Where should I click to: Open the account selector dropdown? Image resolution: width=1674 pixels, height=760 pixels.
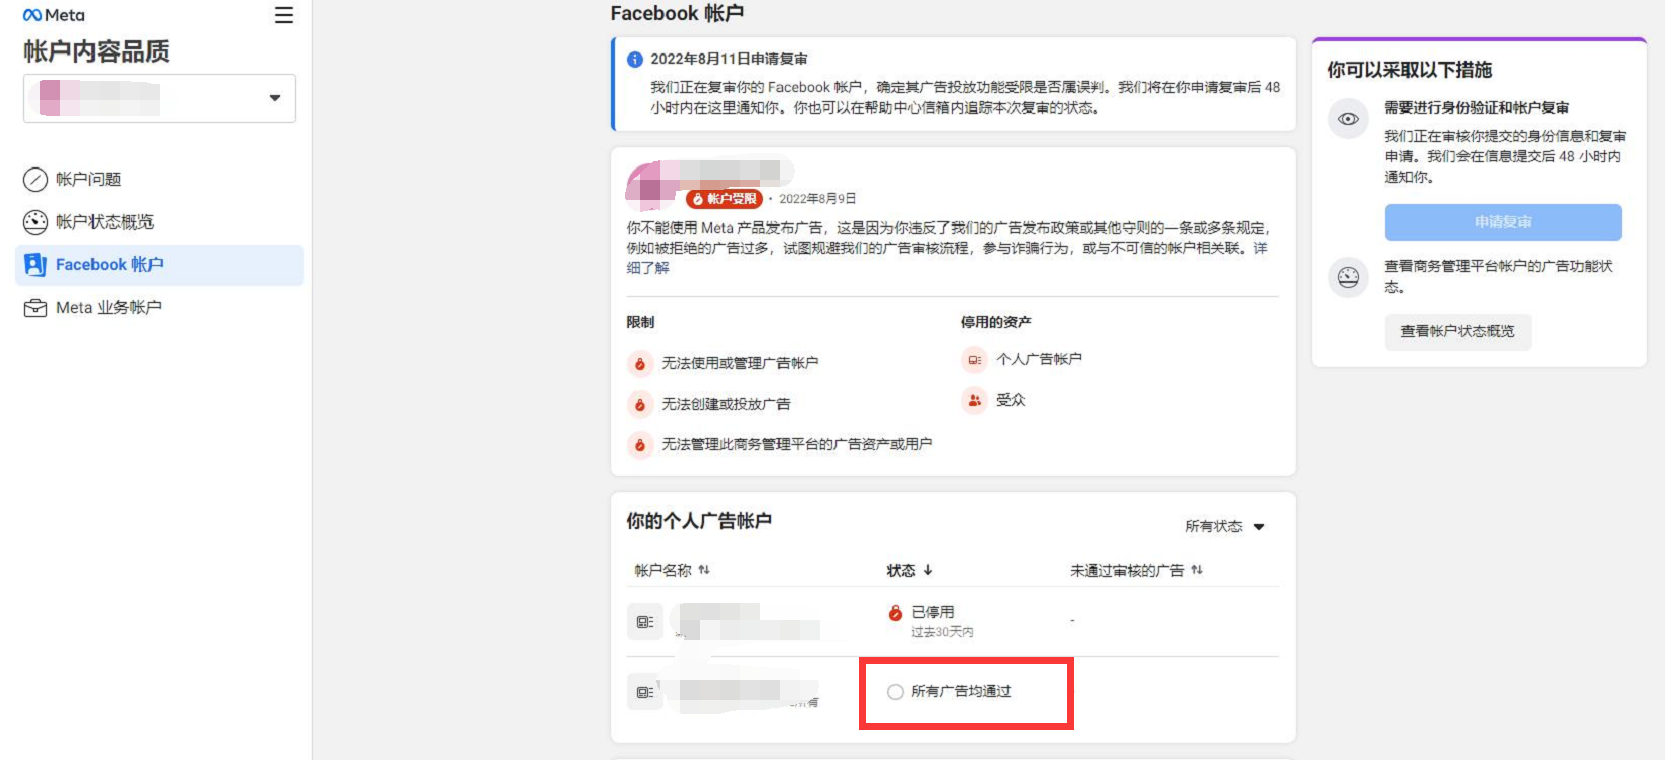pyautogui.click(x=159, y=98)
